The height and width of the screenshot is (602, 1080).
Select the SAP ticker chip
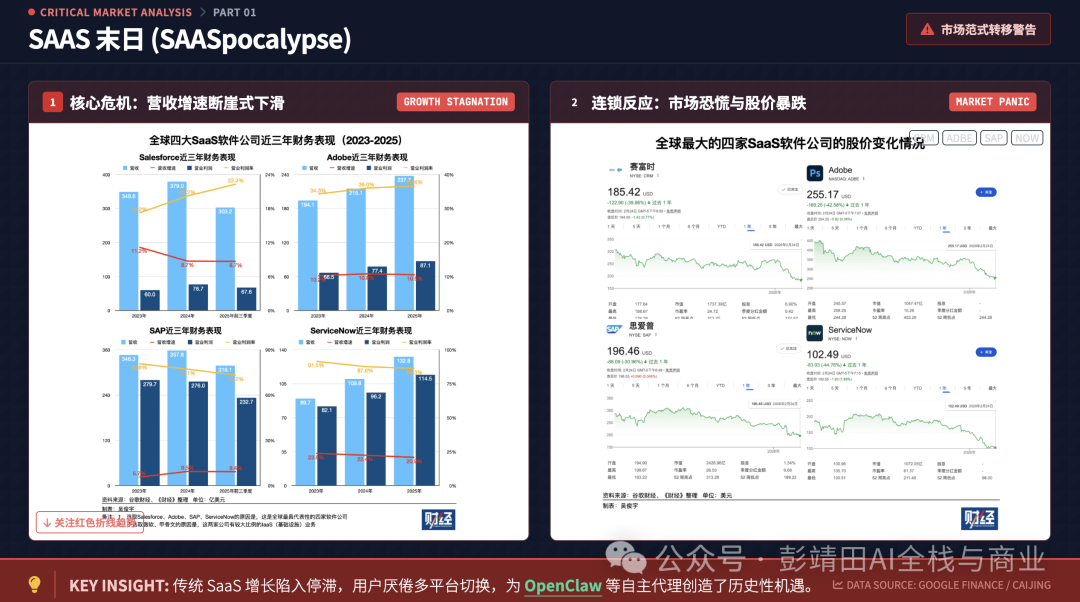click(993, 138)
